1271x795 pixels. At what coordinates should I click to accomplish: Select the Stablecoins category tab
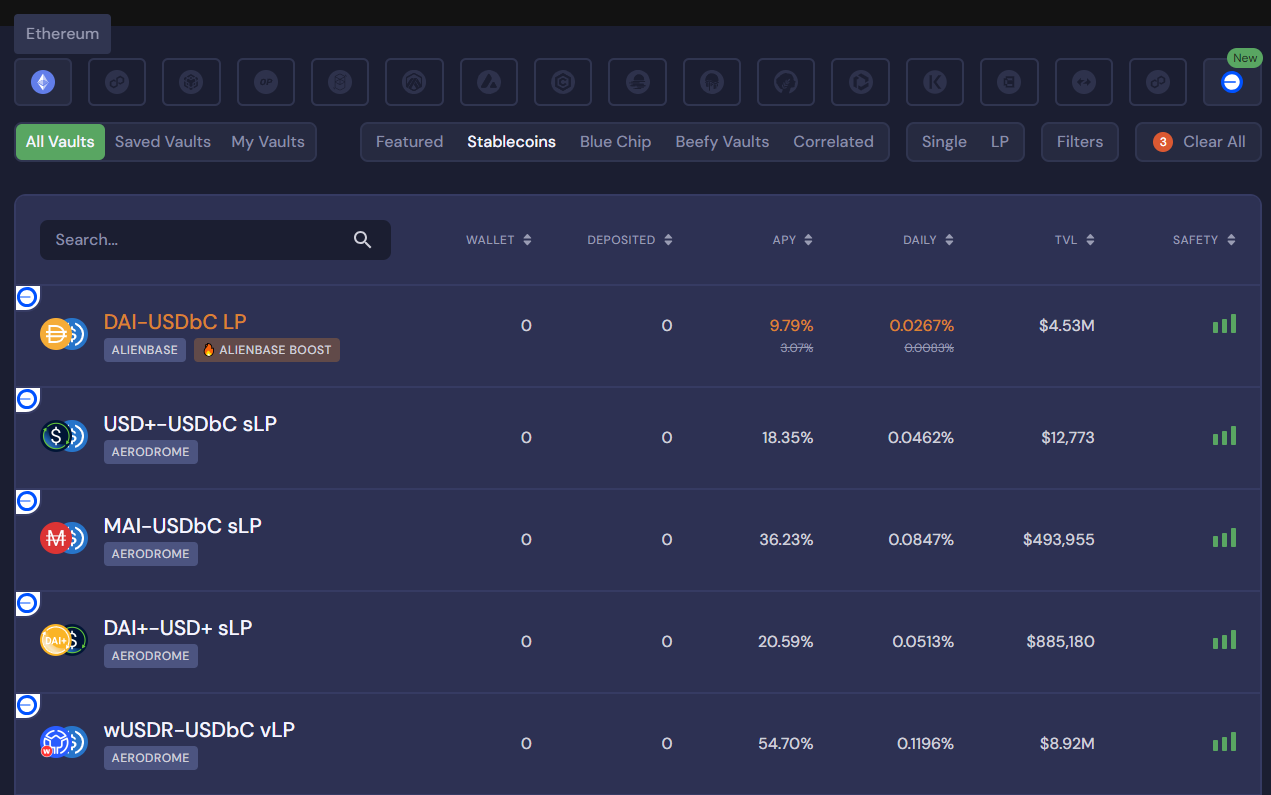512,142
